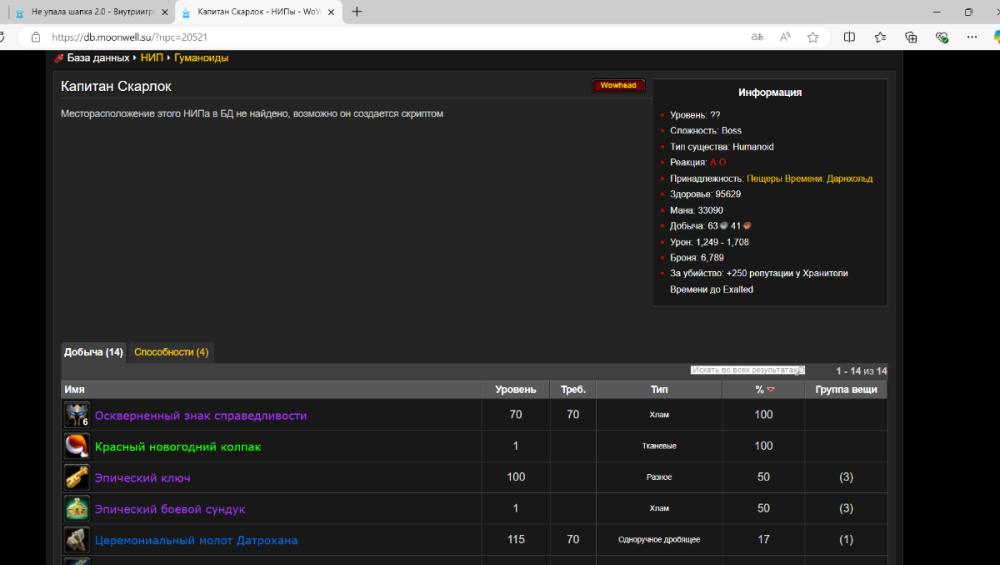Viewport: 1000px width, 565px height.
Task: Open the browser translate page icon
Action: [x=757, y=37]
